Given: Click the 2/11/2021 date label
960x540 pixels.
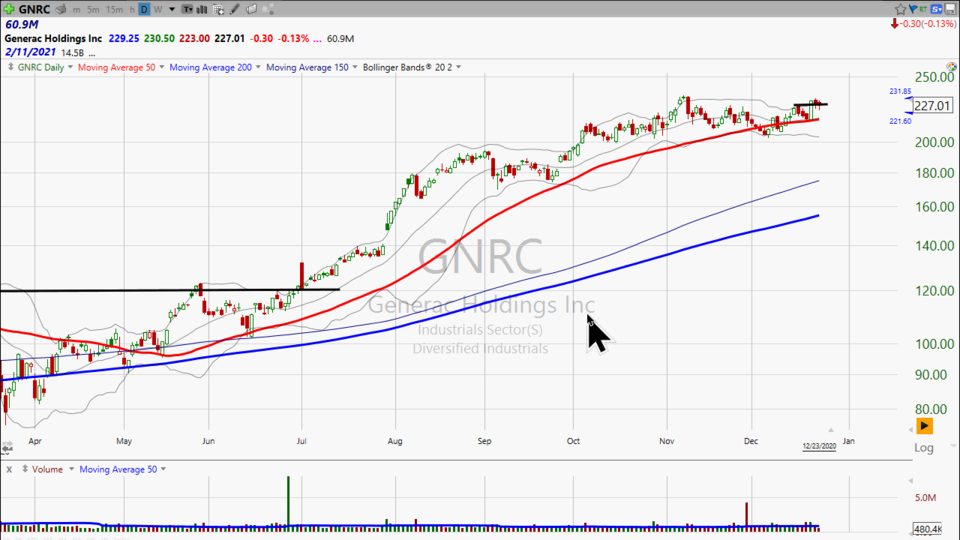Looking at the screenshot, I should (31, 53).
